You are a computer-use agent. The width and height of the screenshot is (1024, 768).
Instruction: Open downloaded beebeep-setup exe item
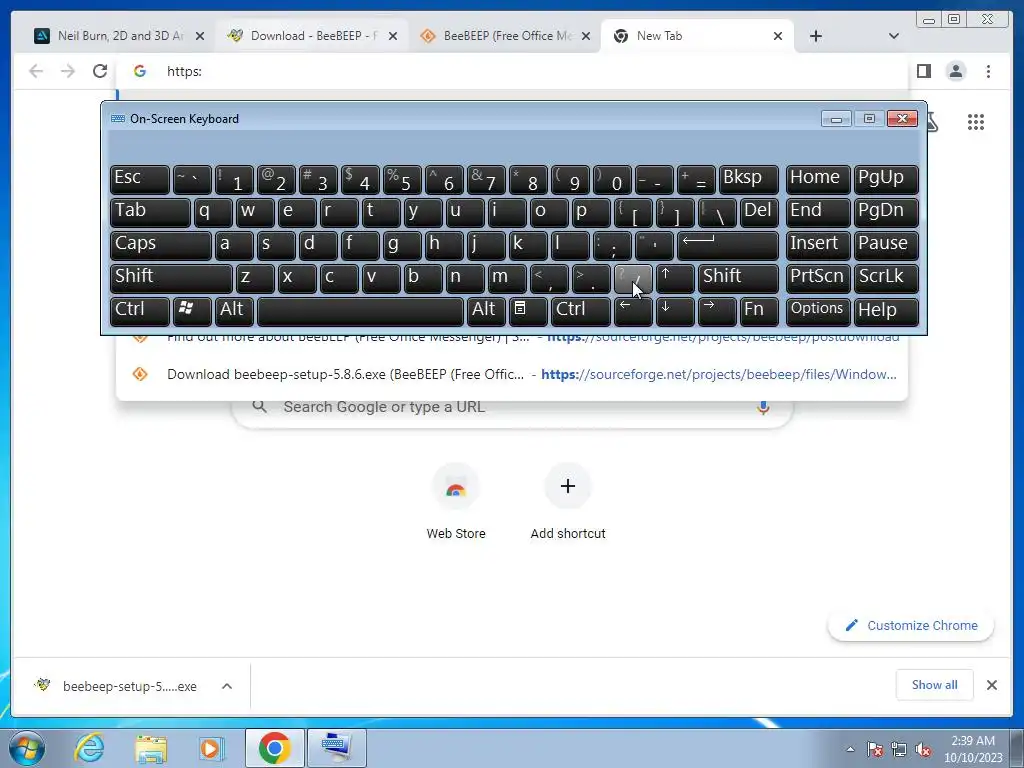[x=118, y=686]
